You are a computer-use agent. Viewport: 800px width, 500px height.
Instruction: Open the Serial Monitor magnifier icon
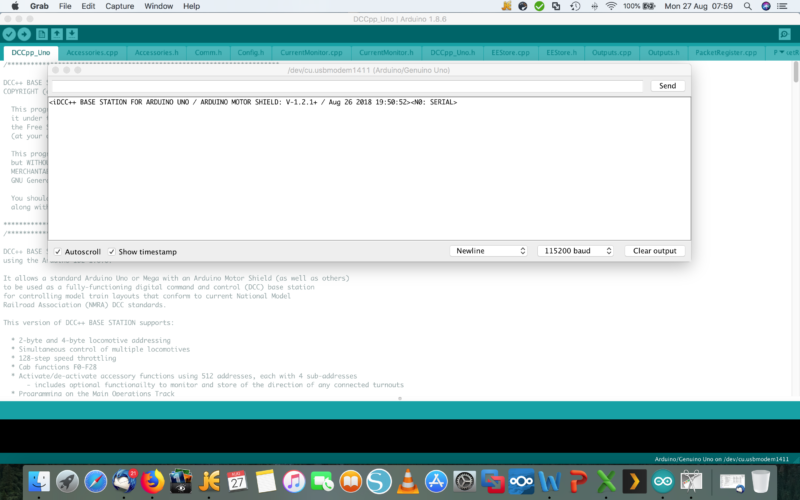coord(785,34)
